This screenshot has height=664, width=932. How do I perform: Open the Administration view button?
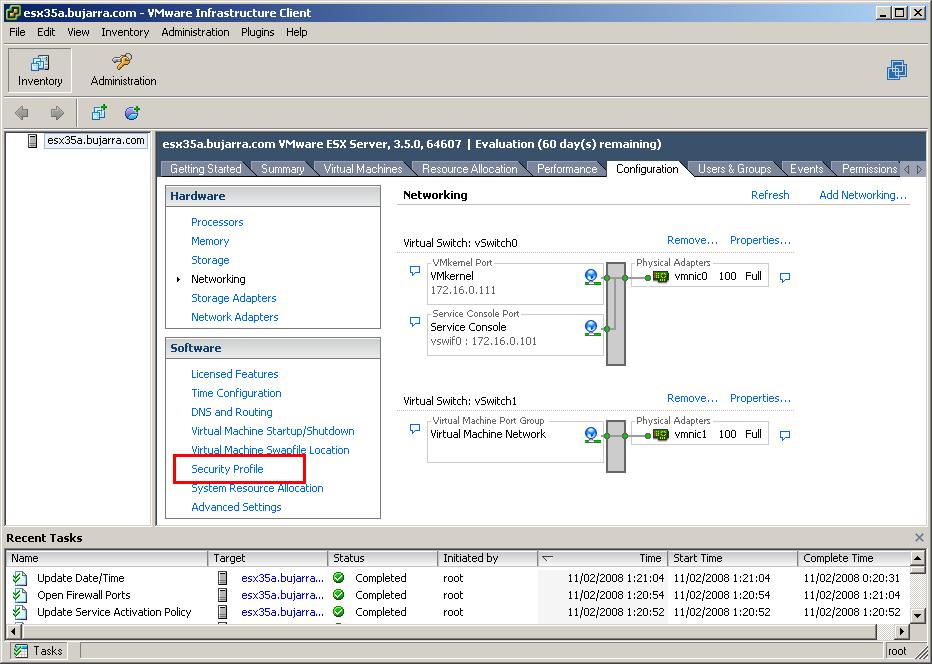(124, 71)
